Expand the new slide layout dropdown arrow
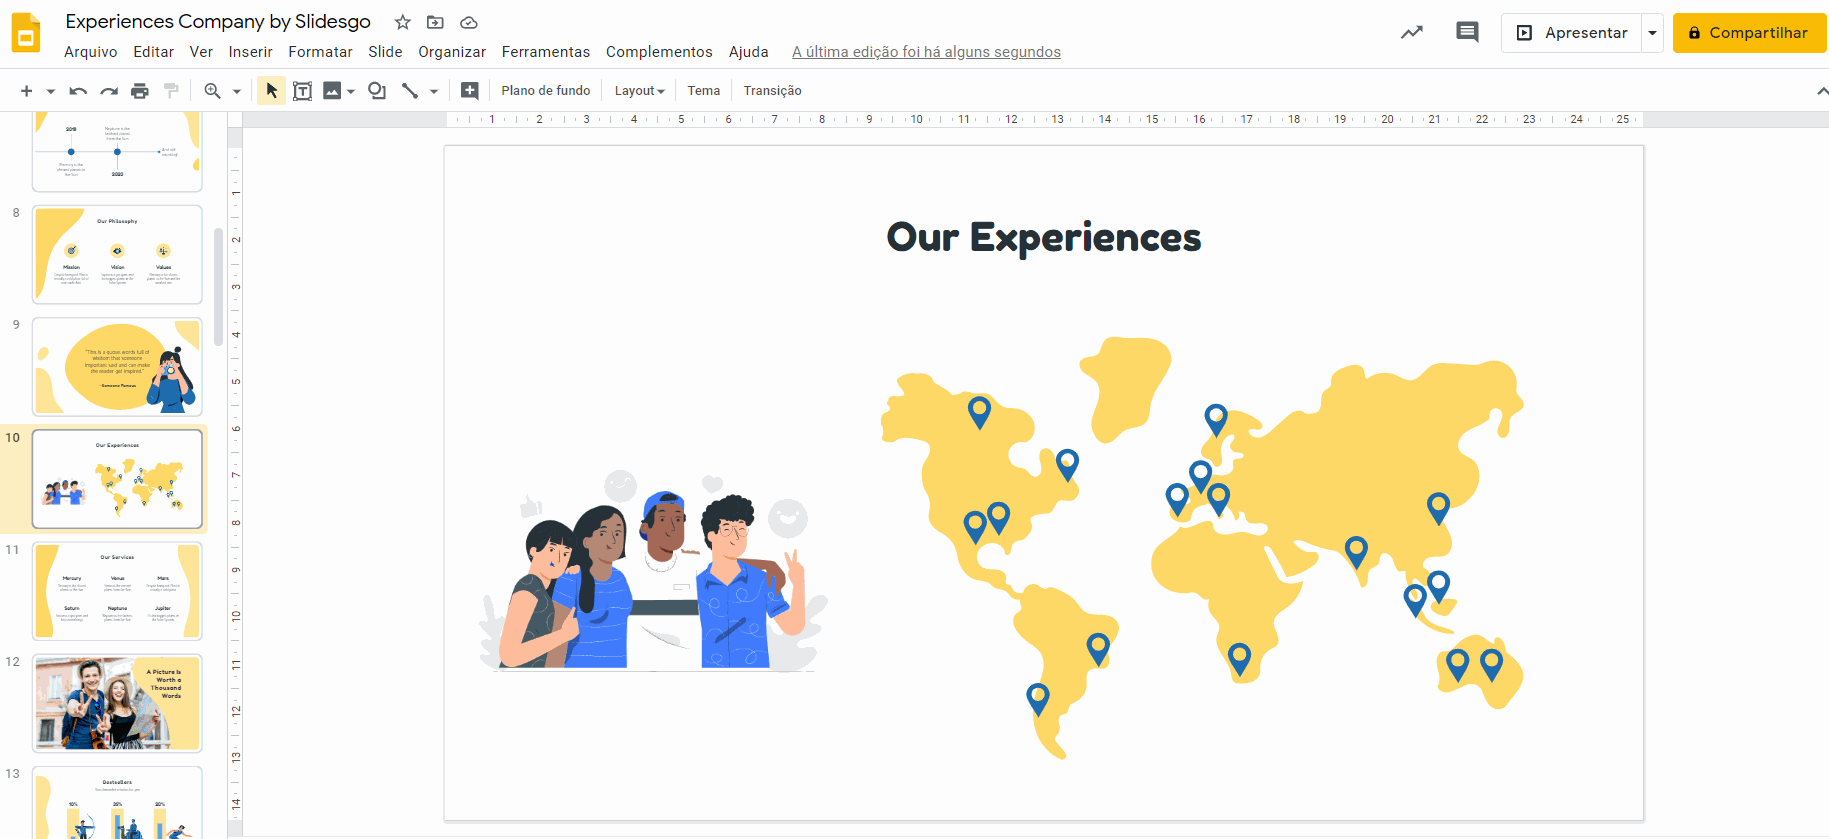 50,91
